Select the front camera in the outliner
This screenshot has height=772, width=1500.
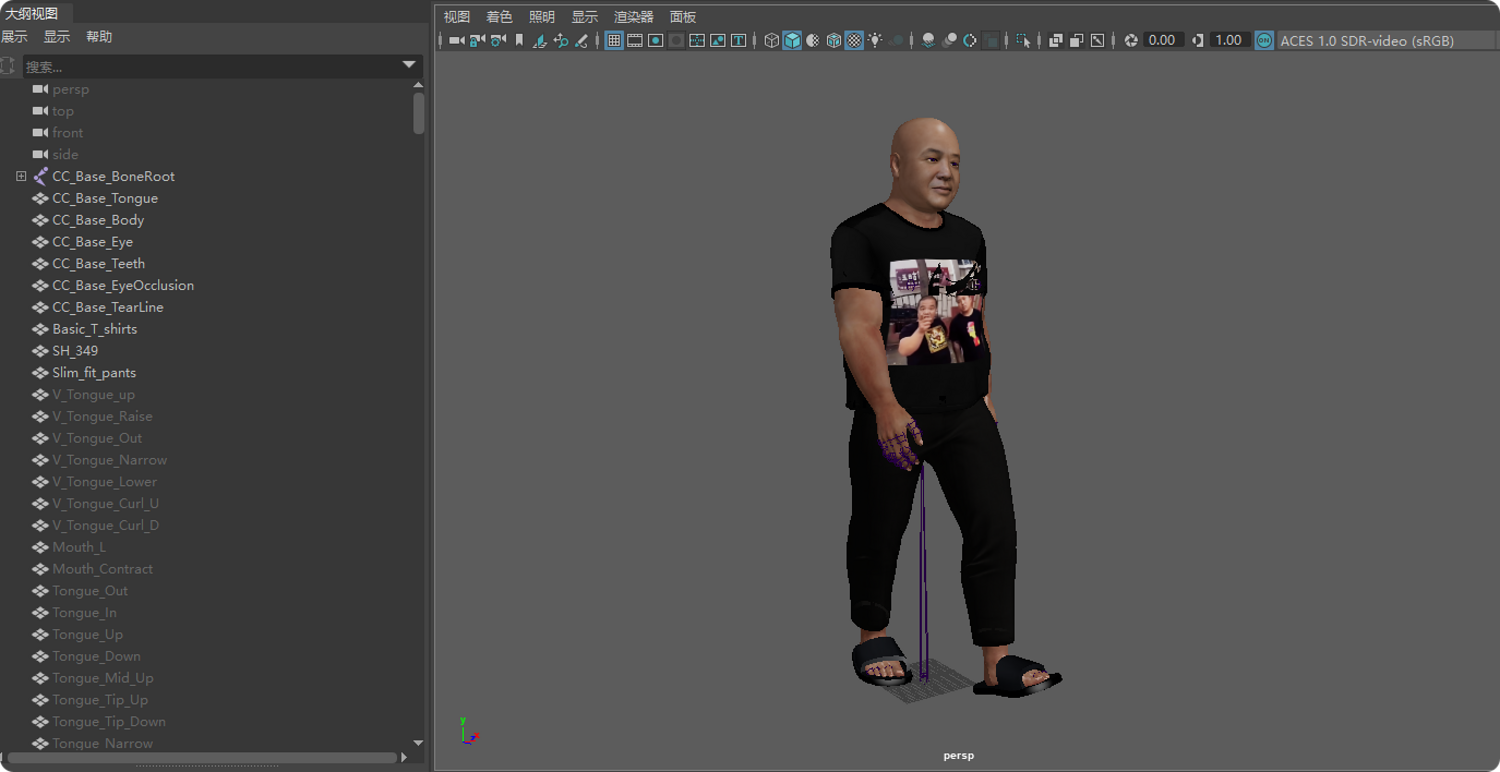coord(67,133)
